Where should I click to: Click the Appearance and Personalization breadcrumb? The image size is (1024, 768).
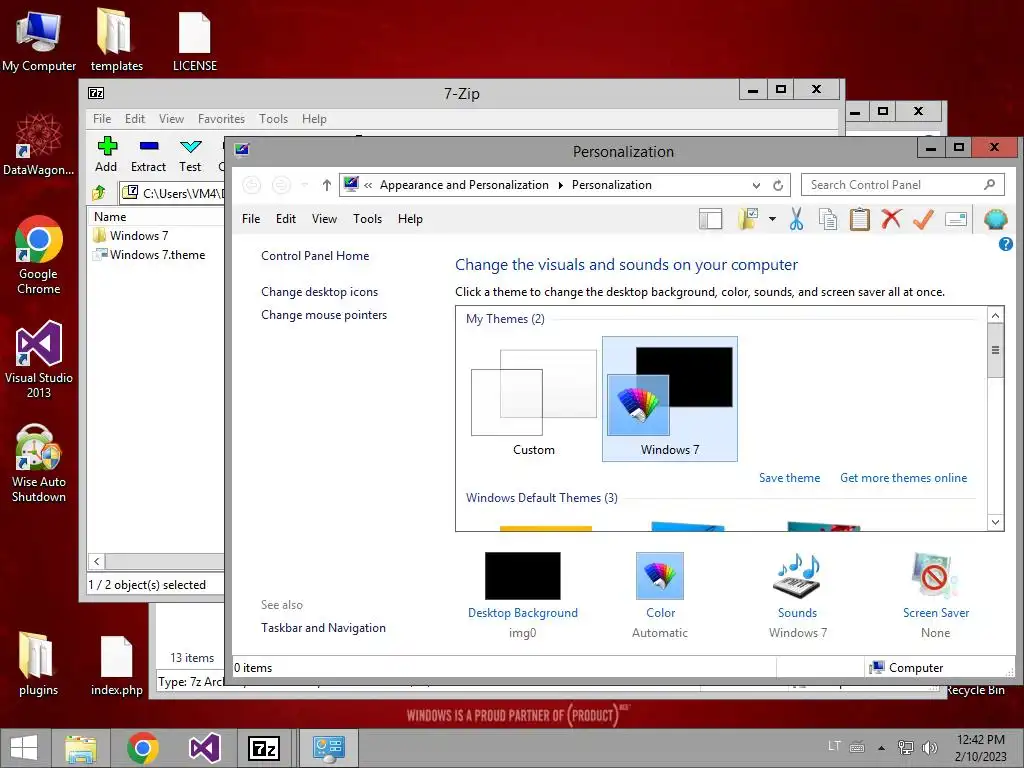click(x=464, y=185)
